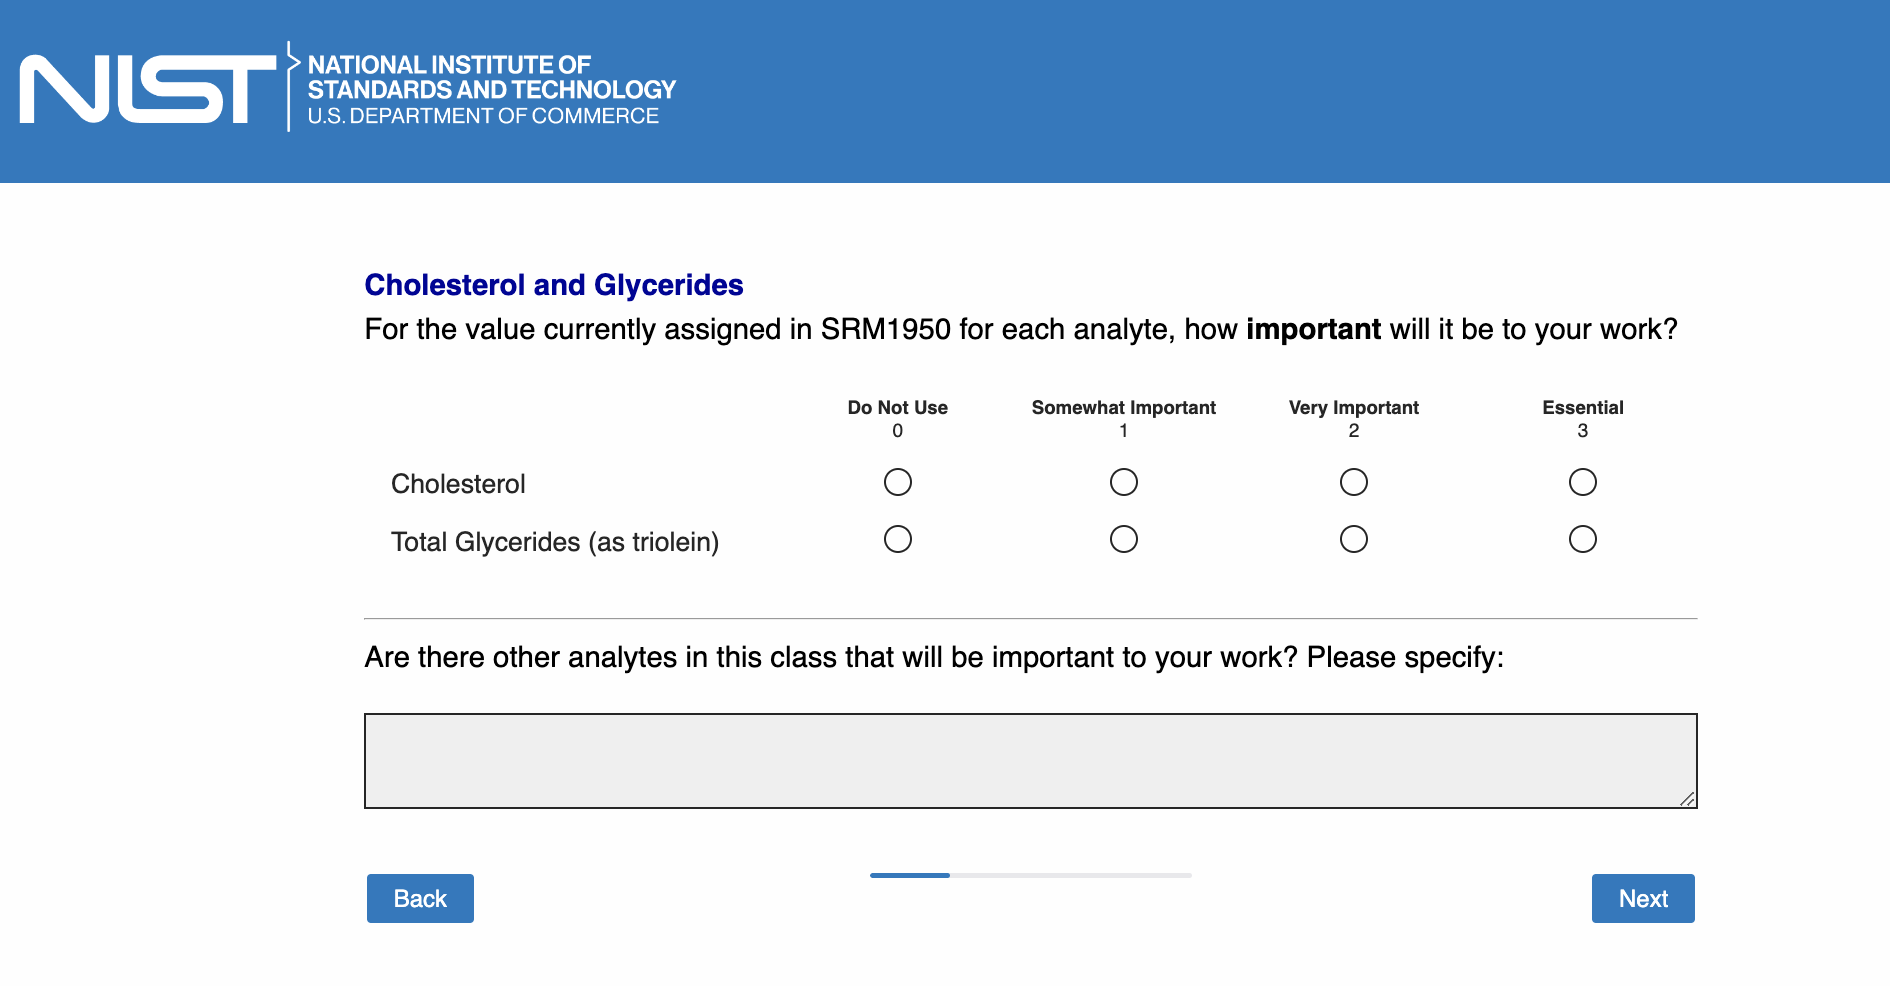Click the Back button
The width and height of the screenshot is (1890, 986).
420,898
